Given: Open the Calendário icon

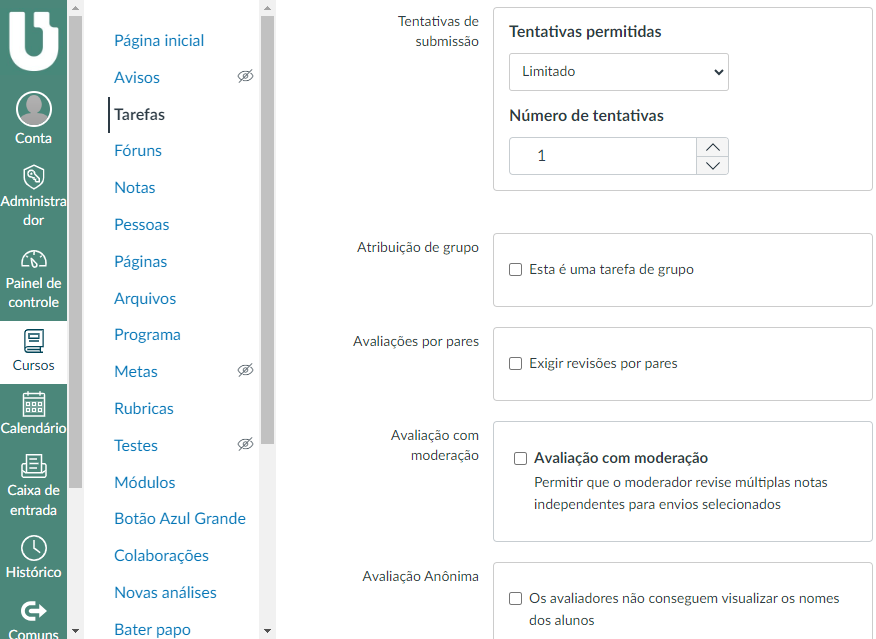Looking at the screenshot, I should click(34, 404).
